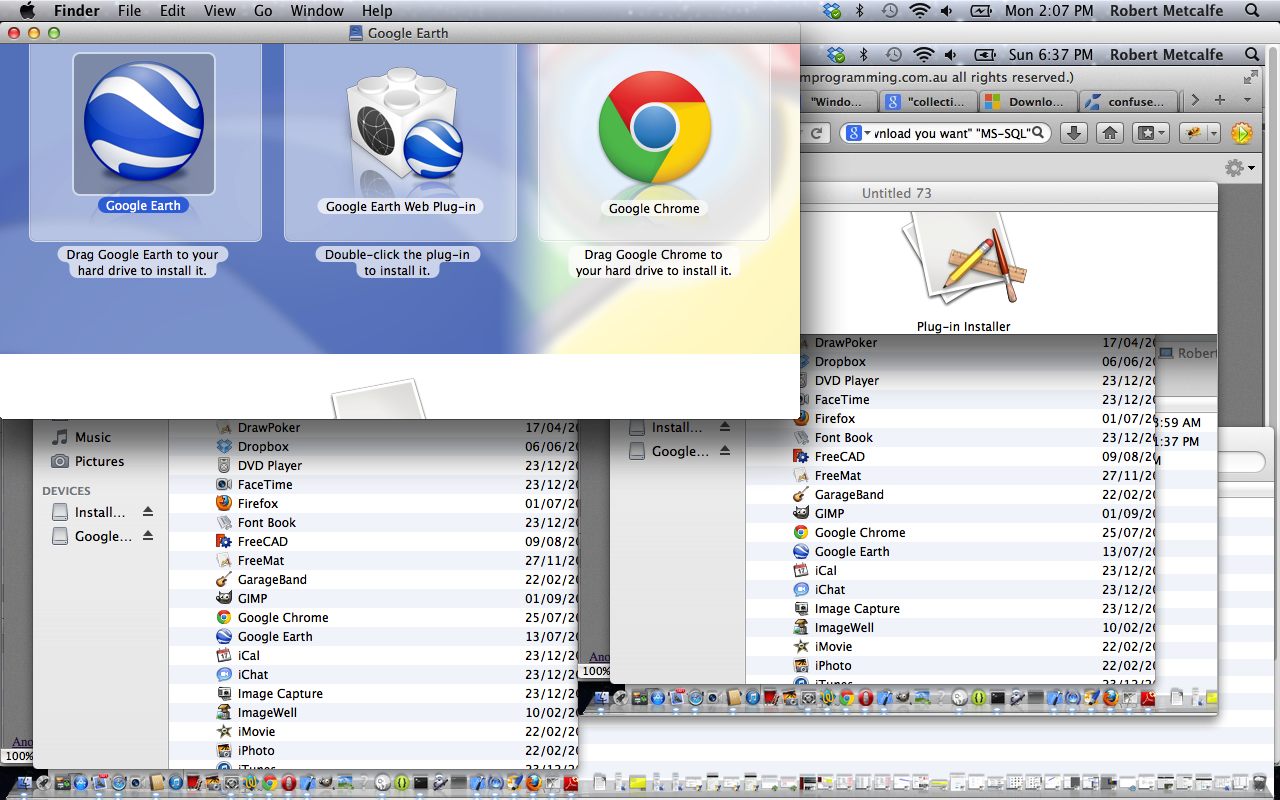
Task: Switch to the "Downlo..." Microsoft tab
Action: [1026, 101]
